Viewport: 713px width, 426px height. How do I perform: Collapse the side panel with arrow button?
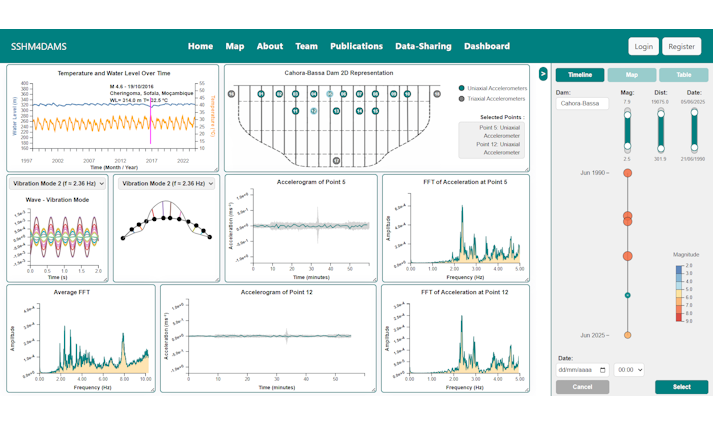[543, 73]
